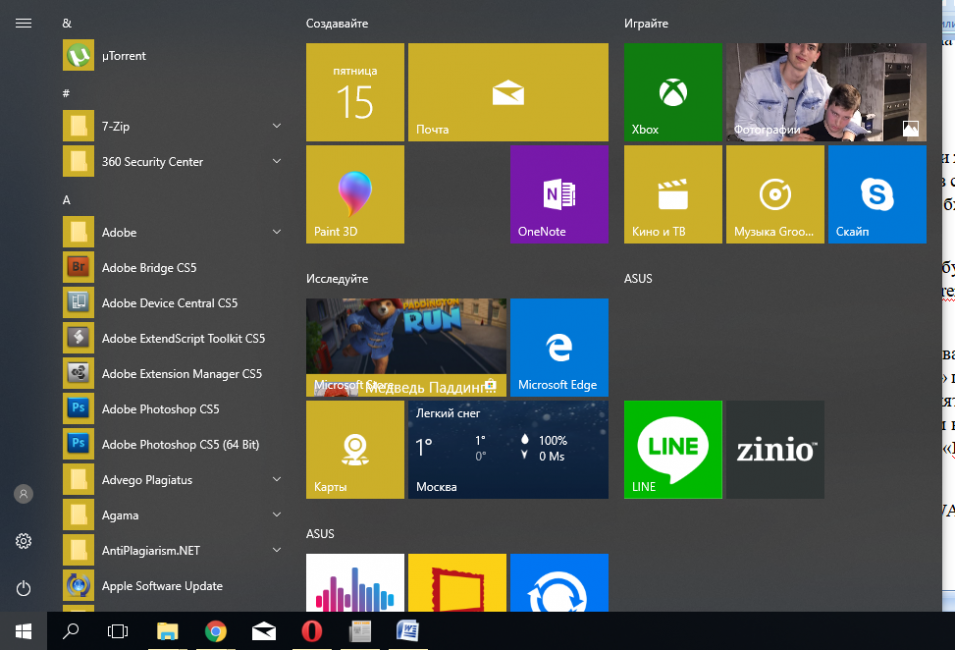Open the Кино и ТВ tile

[673, 194]
